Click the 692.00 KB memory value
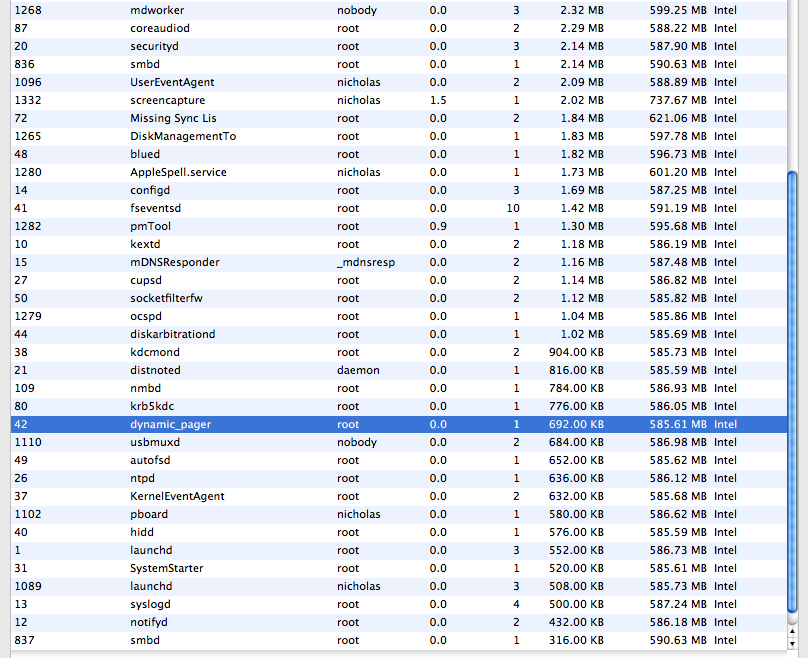This screenshot has height=658, width=808. pos(576,425)
